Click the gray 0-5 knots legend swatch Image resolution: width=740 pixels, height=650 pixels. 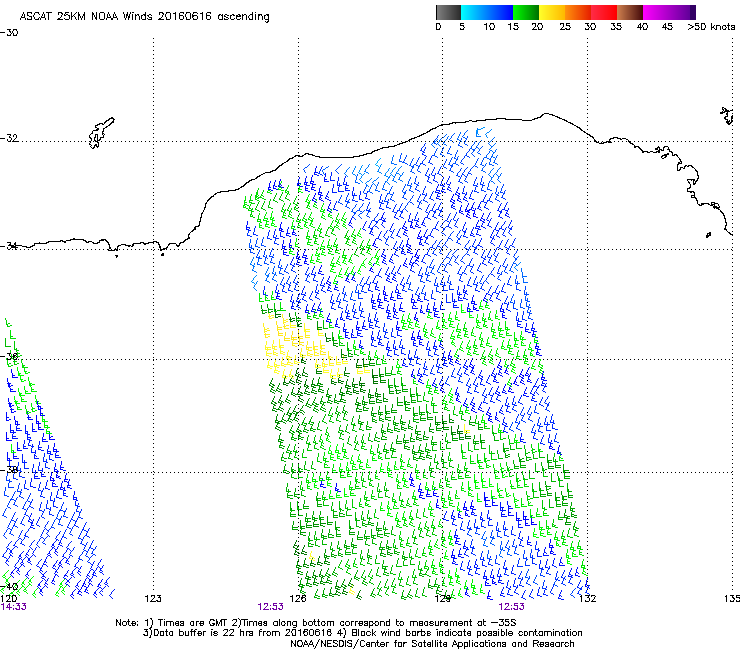449,12
